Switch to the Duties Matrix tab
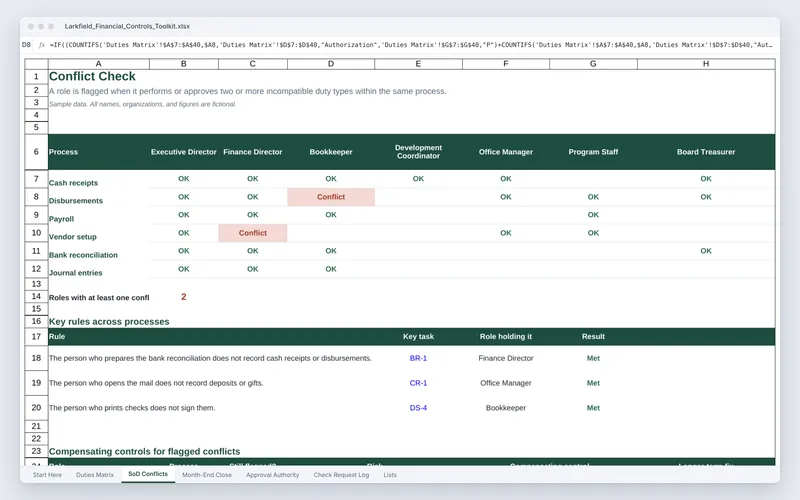Image resolution: width=800 pixels, height=500 pixels. coord(95,474)
